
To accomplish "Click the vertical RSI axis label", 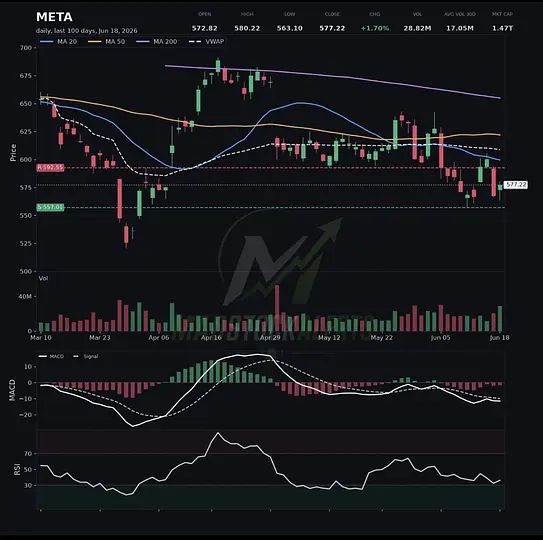I will point(17,469).
